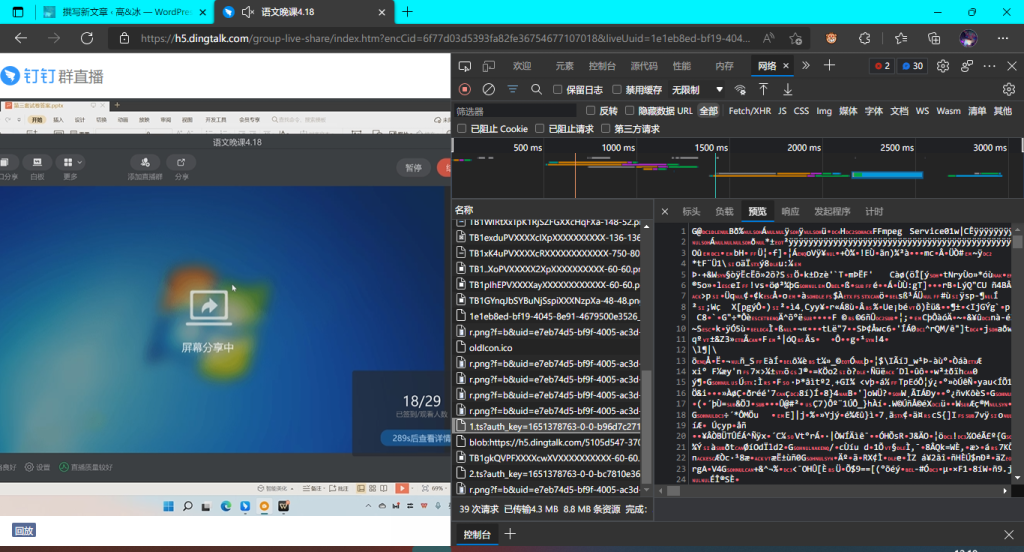Image resolution: width=1024 pixels, height=552 pixels.
Task: Click the import HAR file upload arrow
Action: 763,90
